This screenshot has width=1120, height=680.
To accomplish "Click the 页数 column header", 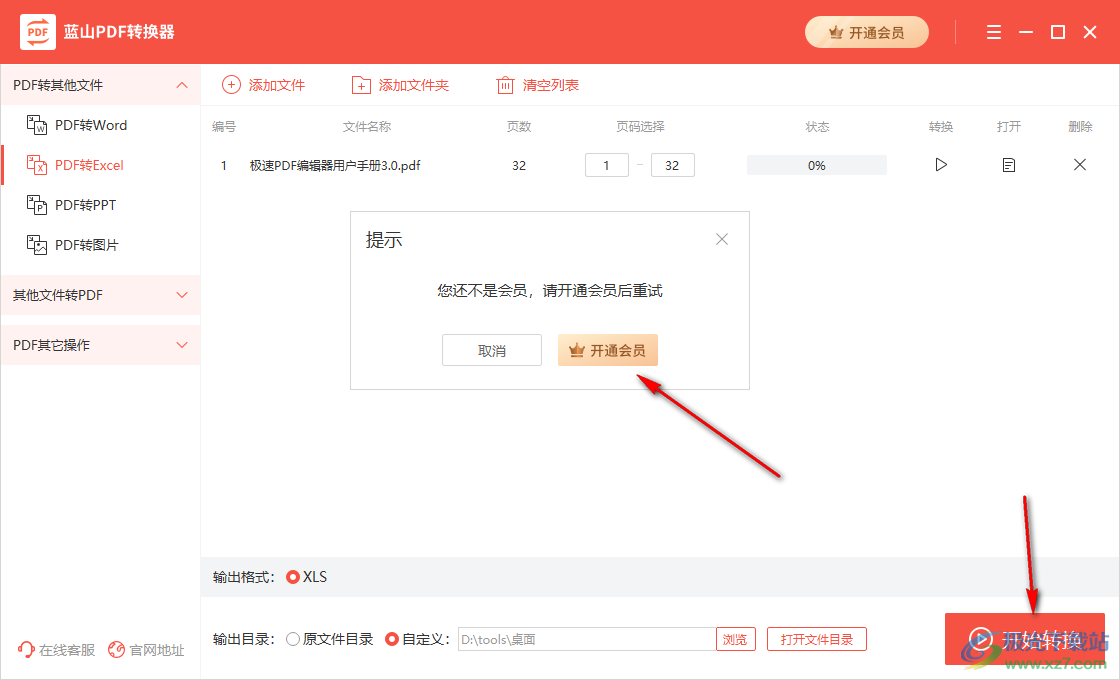I will [519, 126].
